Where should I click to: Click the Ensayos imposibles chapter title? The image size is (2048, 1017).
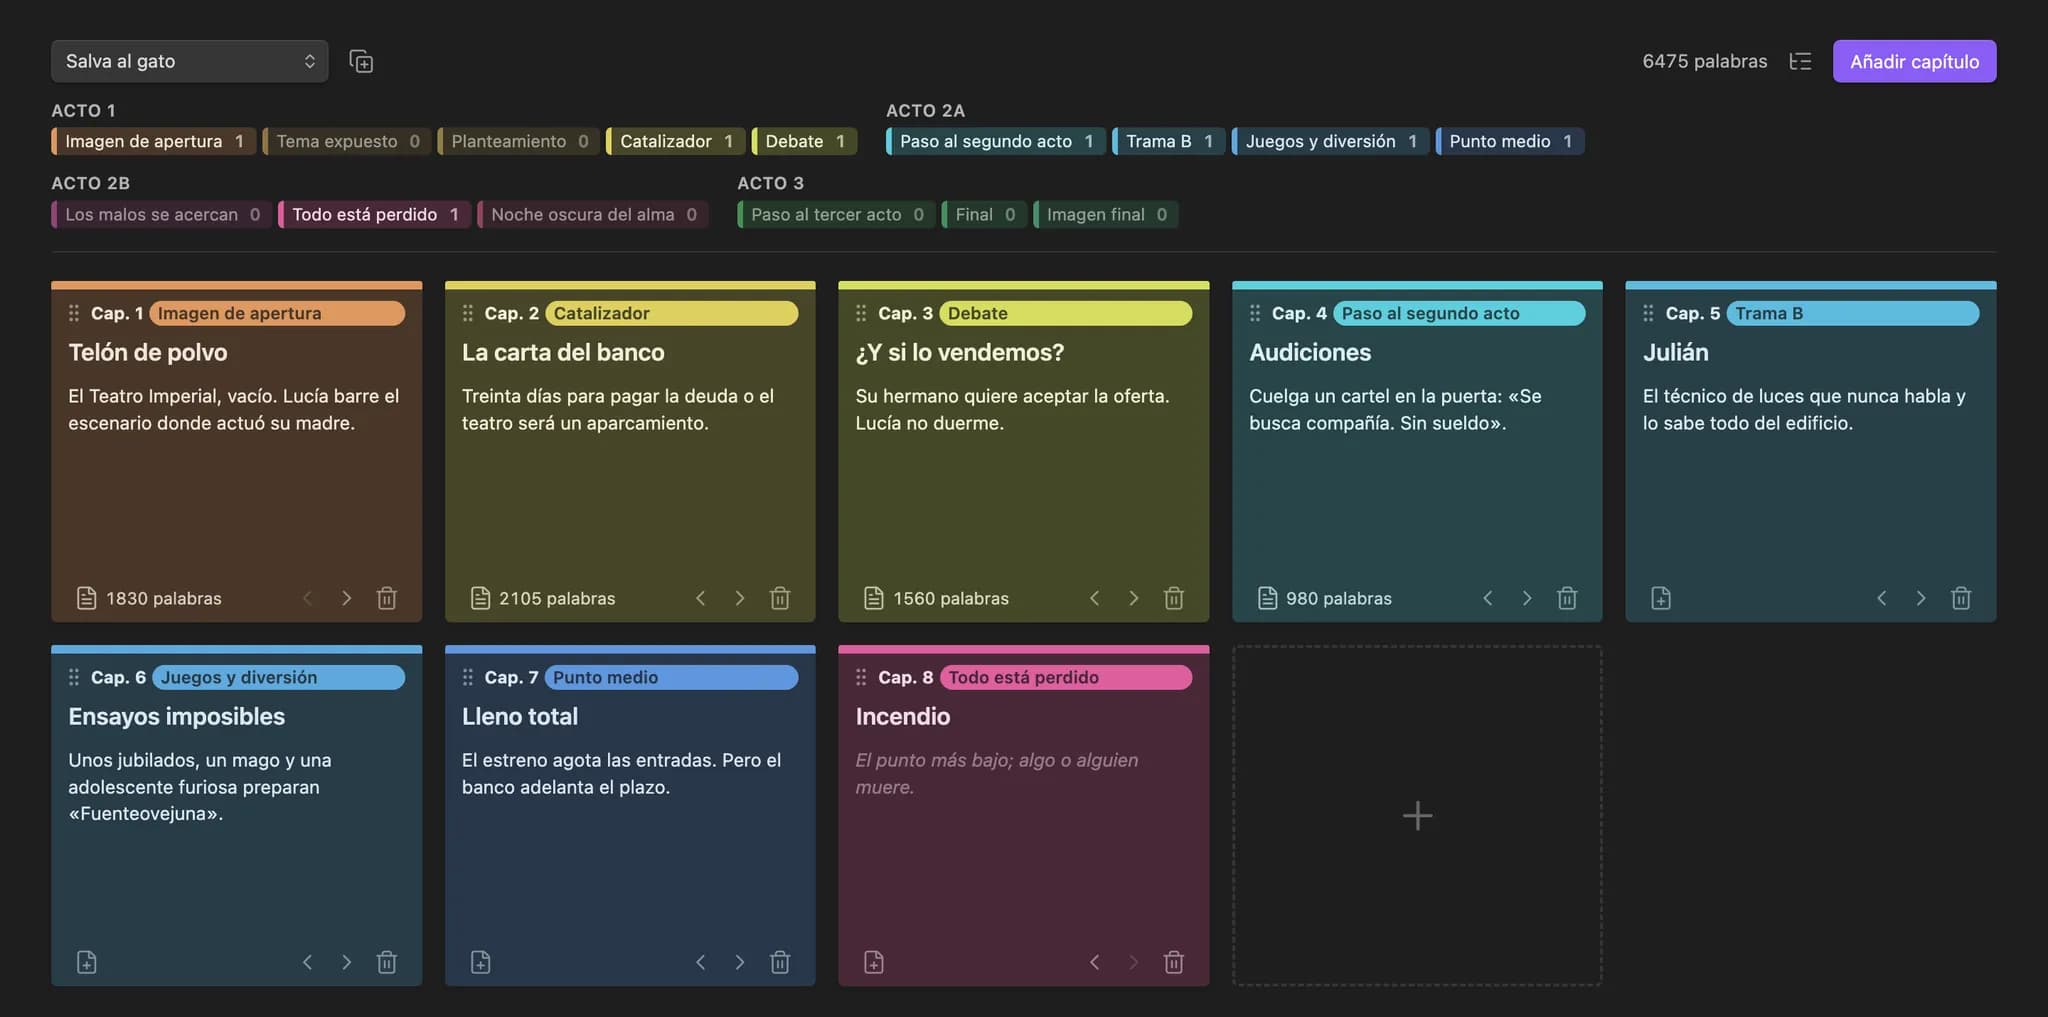(176, 716)
